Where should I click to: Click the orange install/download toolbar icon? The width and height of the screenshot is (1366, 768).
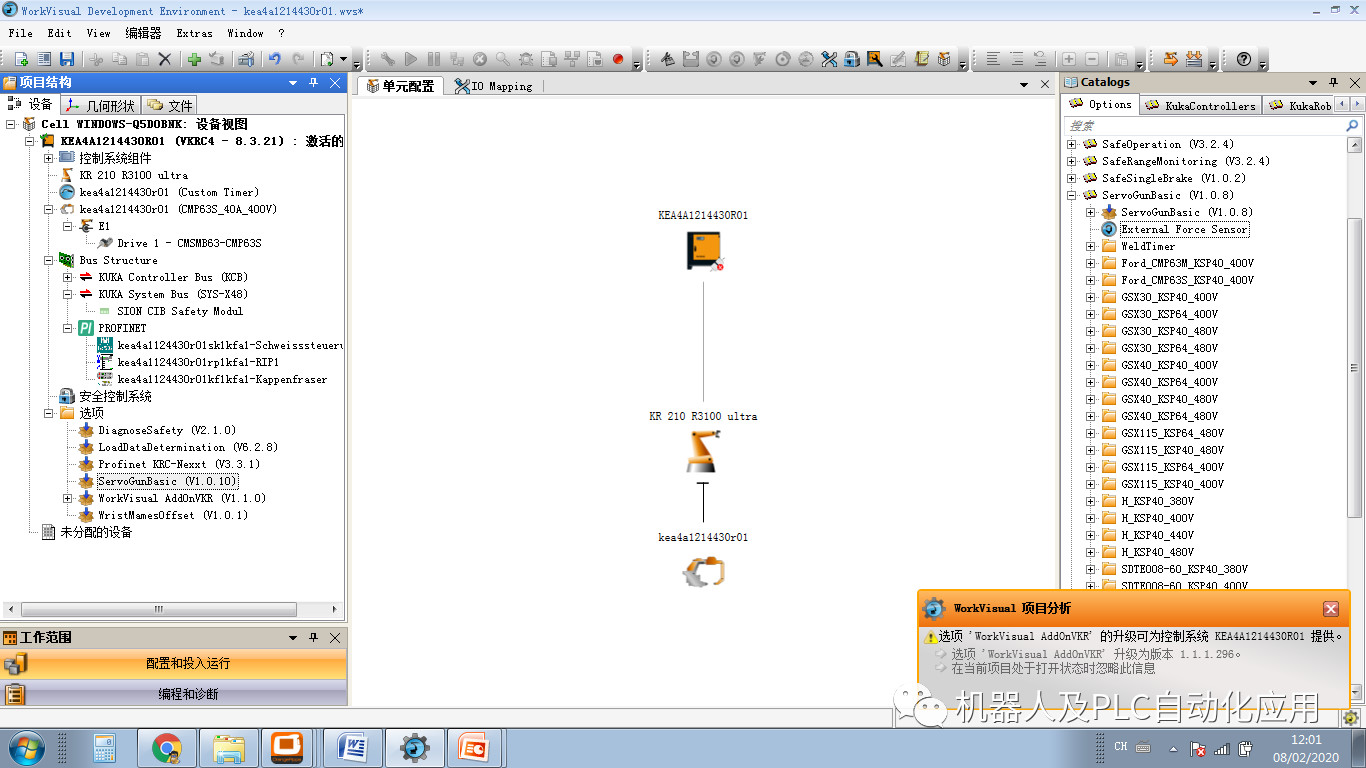coord(1193,59)
